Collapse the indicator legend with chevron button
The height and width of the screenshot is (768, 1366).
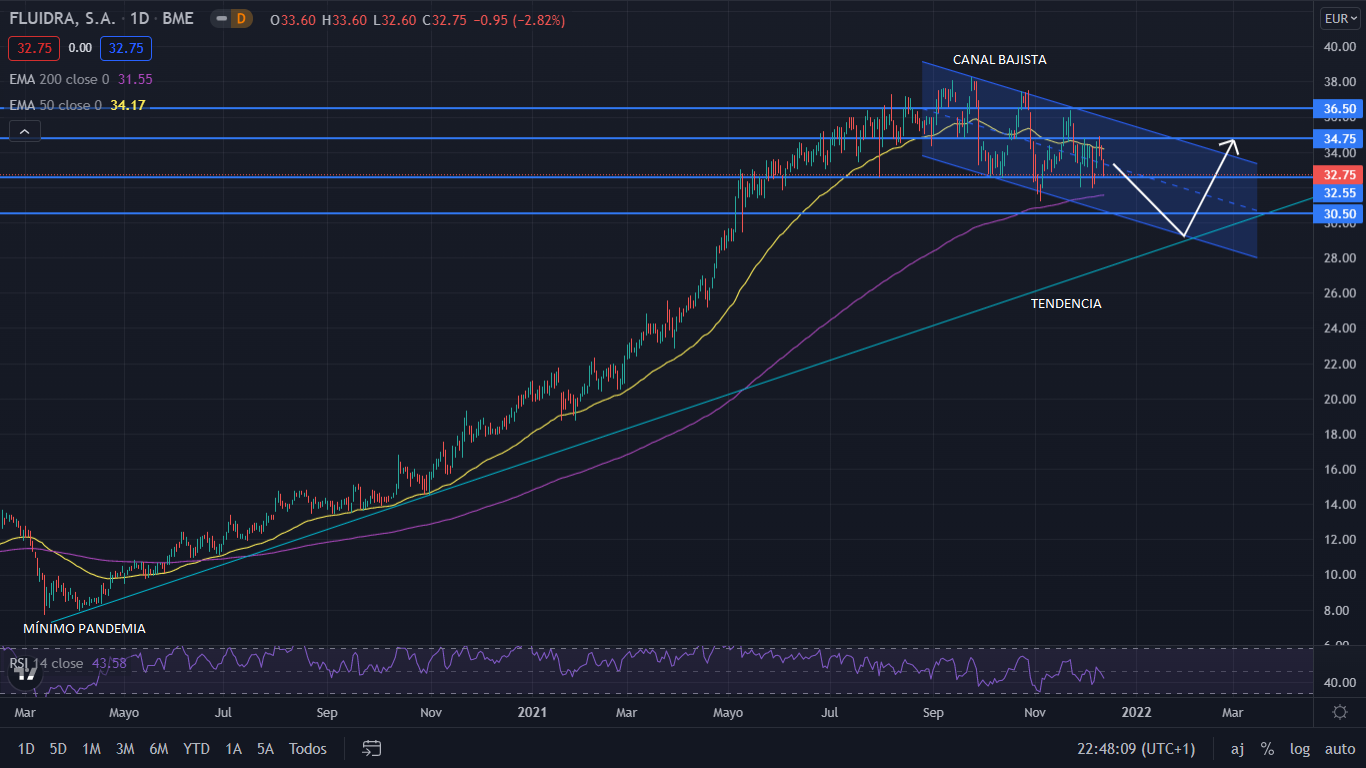tap(24, 130)
